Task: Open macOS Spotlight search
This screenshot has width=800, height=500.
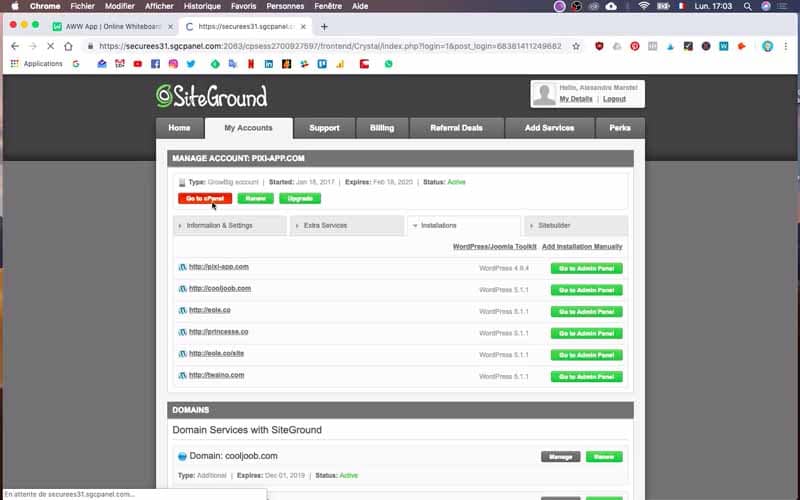Action: 747,6
